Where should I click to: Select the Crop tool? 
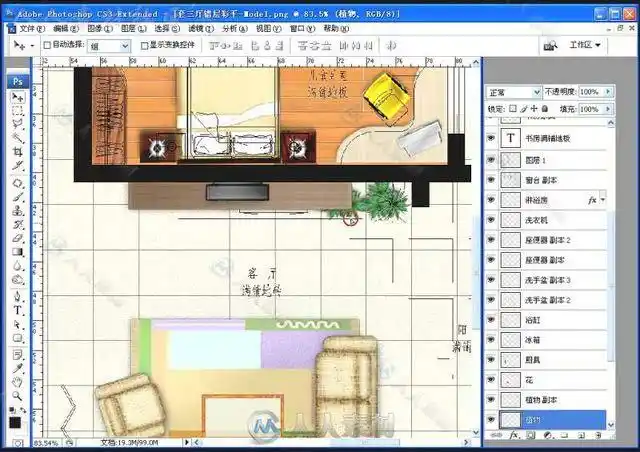(x=17, y=151)
